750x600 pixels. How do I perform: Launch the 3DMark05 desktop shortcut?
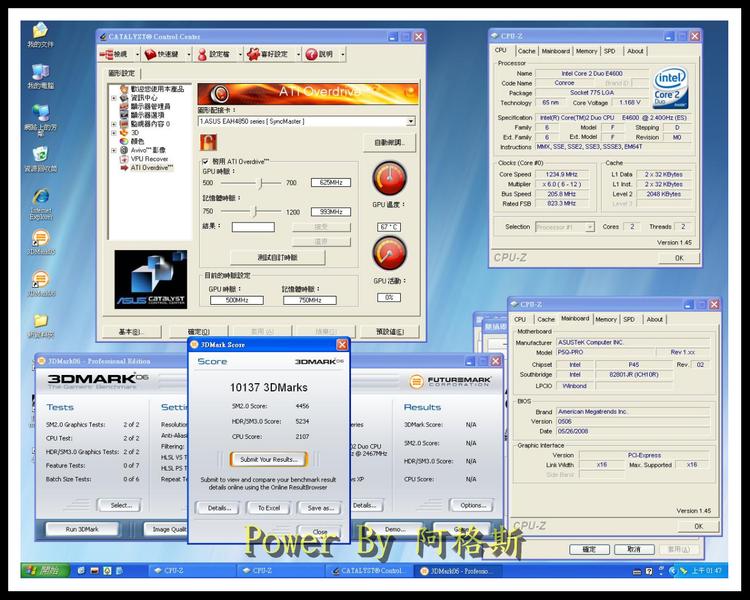(41, 243)
